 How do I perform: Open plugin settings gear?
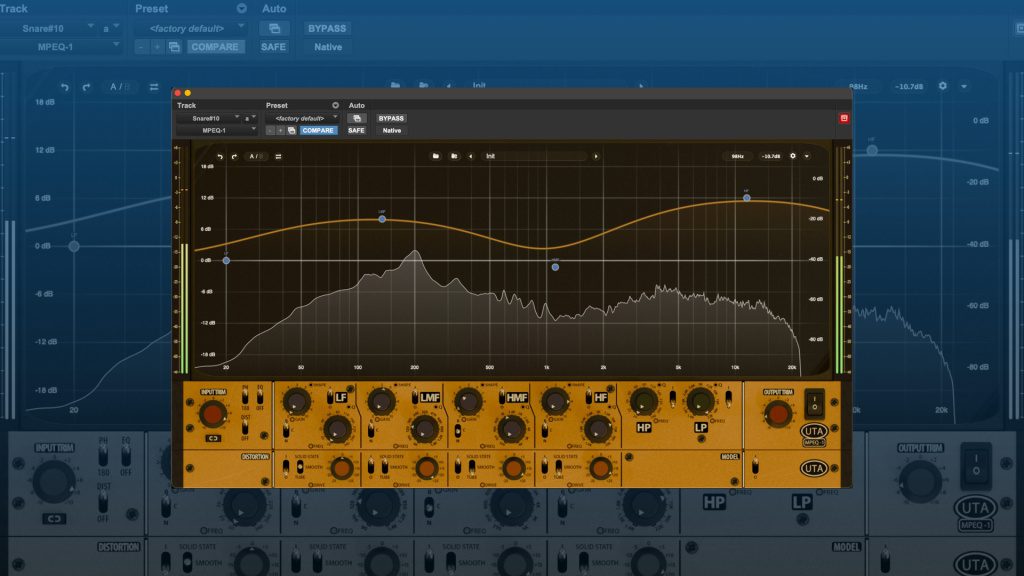click(x=793, y=156)
